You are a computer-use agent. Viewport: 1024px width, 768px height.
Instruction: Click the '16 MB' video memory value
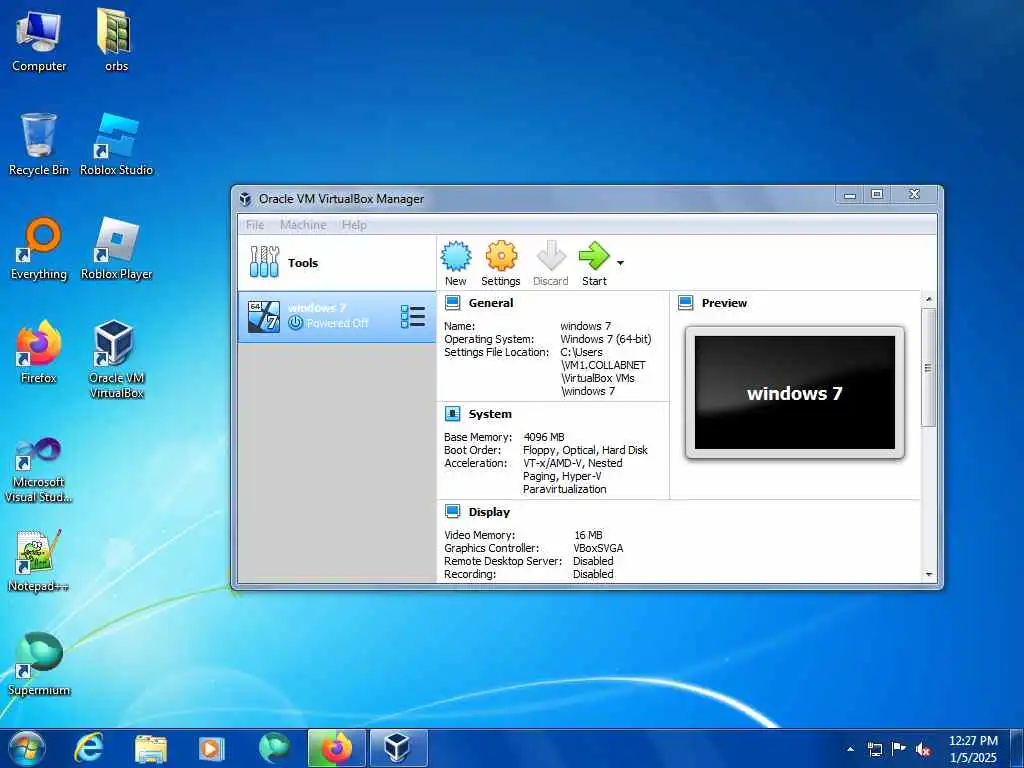tap(588, 535)
